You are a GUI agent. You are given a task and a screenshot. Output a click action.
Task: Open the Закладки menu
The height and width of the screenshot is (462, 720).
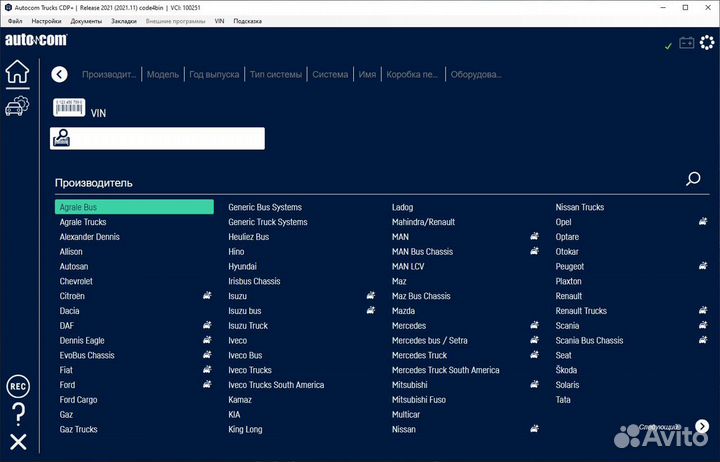click(123, 20)
